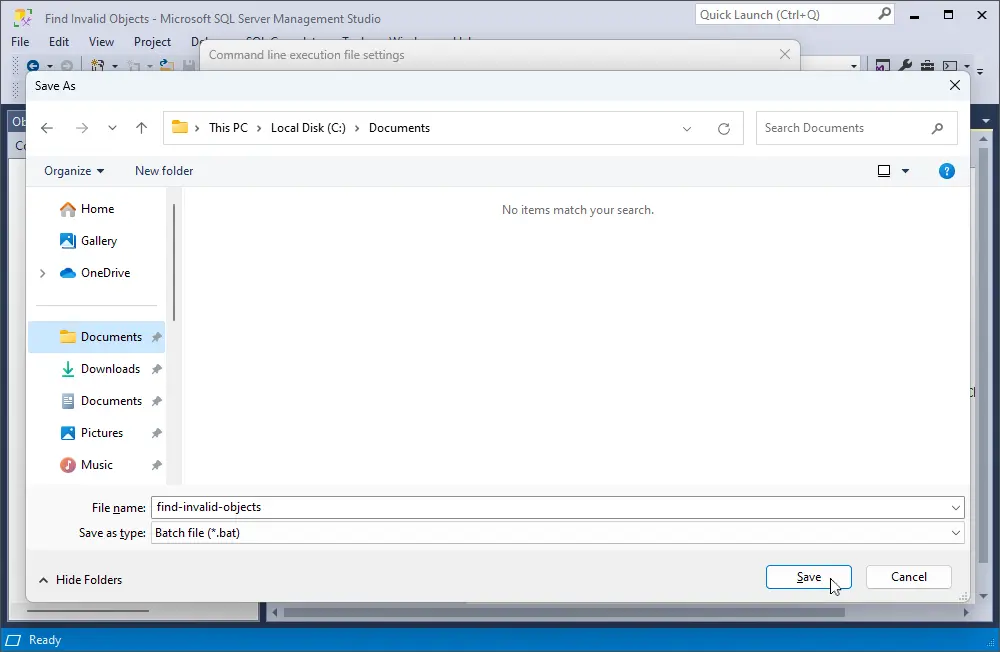Screen dimensions: 1000x652
Task: Click the search magnifier in Search Documents
Action: click(x=937, y=128)
